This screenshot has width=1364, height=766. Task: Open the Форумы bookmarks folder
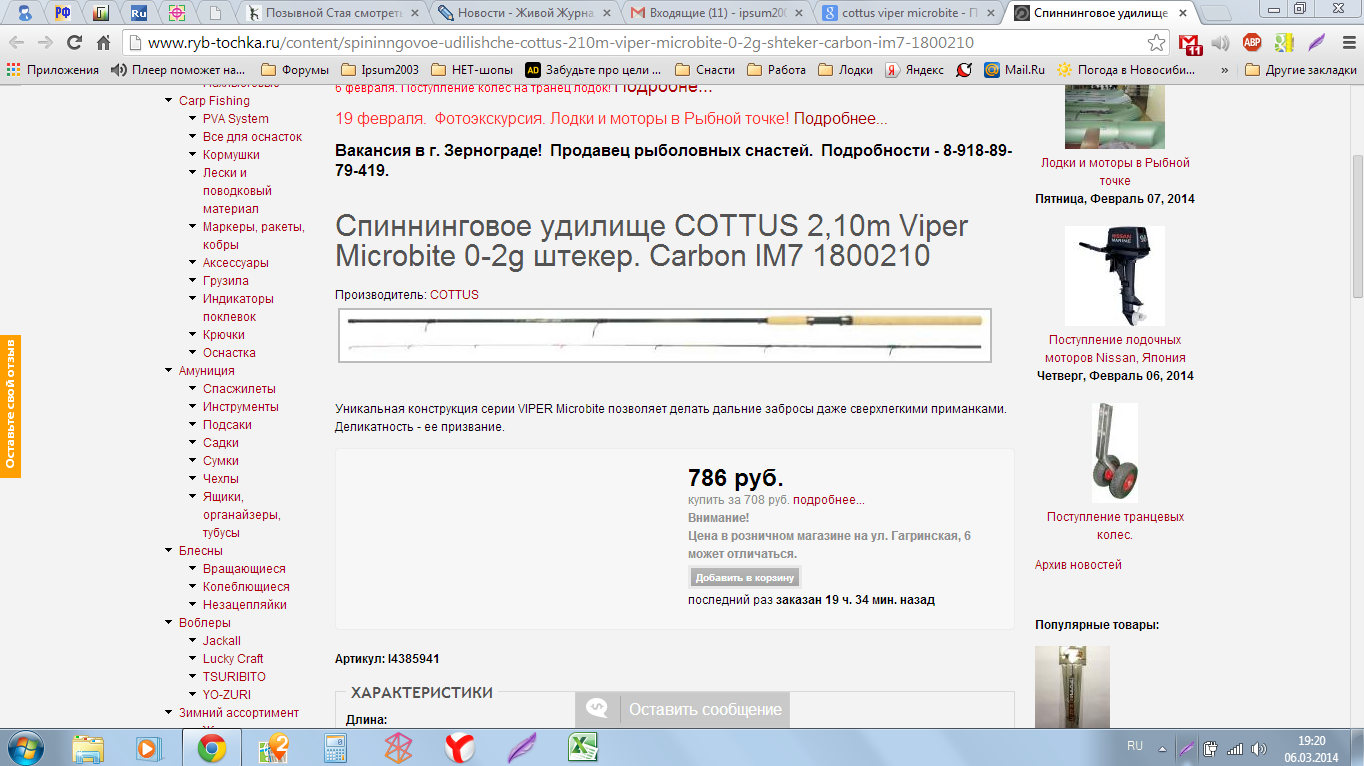coord(294,70)
